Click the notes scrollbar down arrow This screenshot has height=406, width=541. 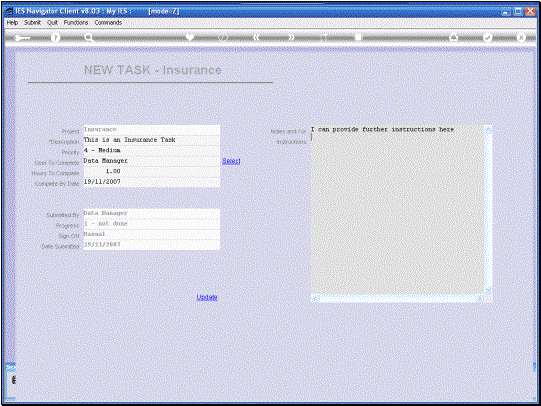tap(488, 290)
